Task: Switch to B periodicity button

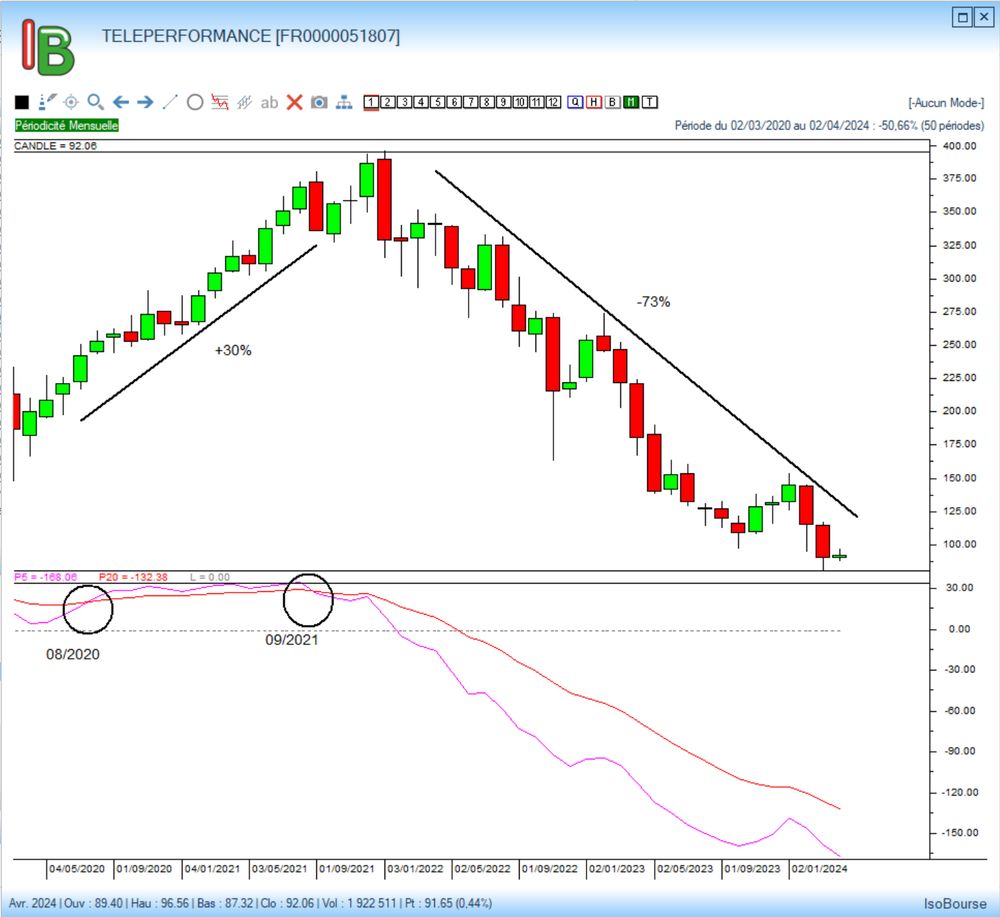Action: coord(612,102)
